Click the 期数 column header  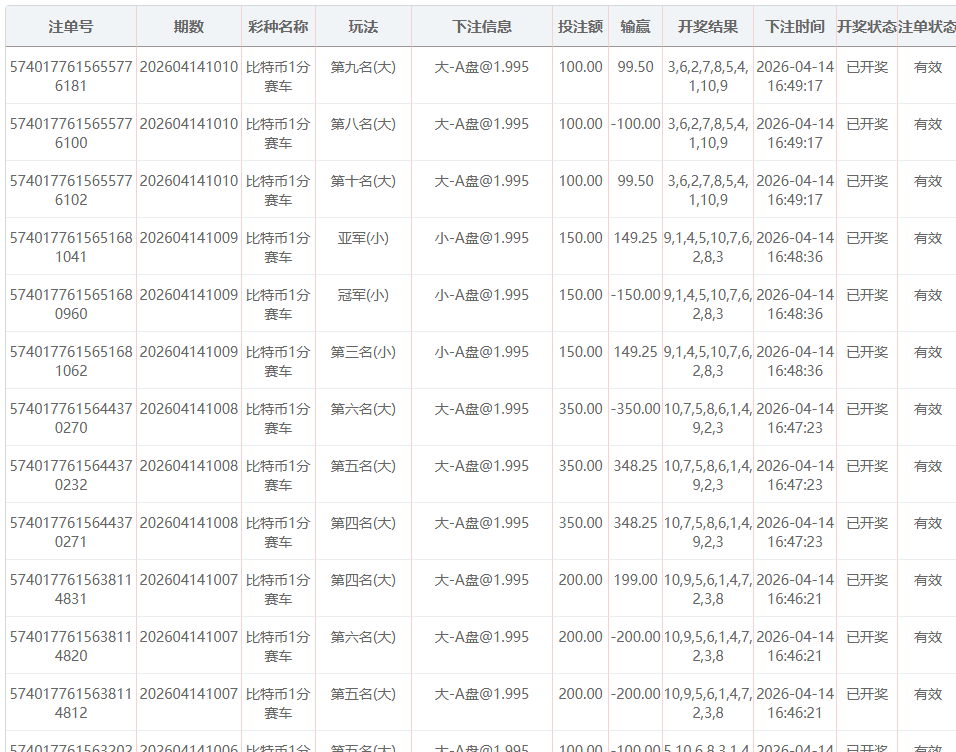pos(188,27)
